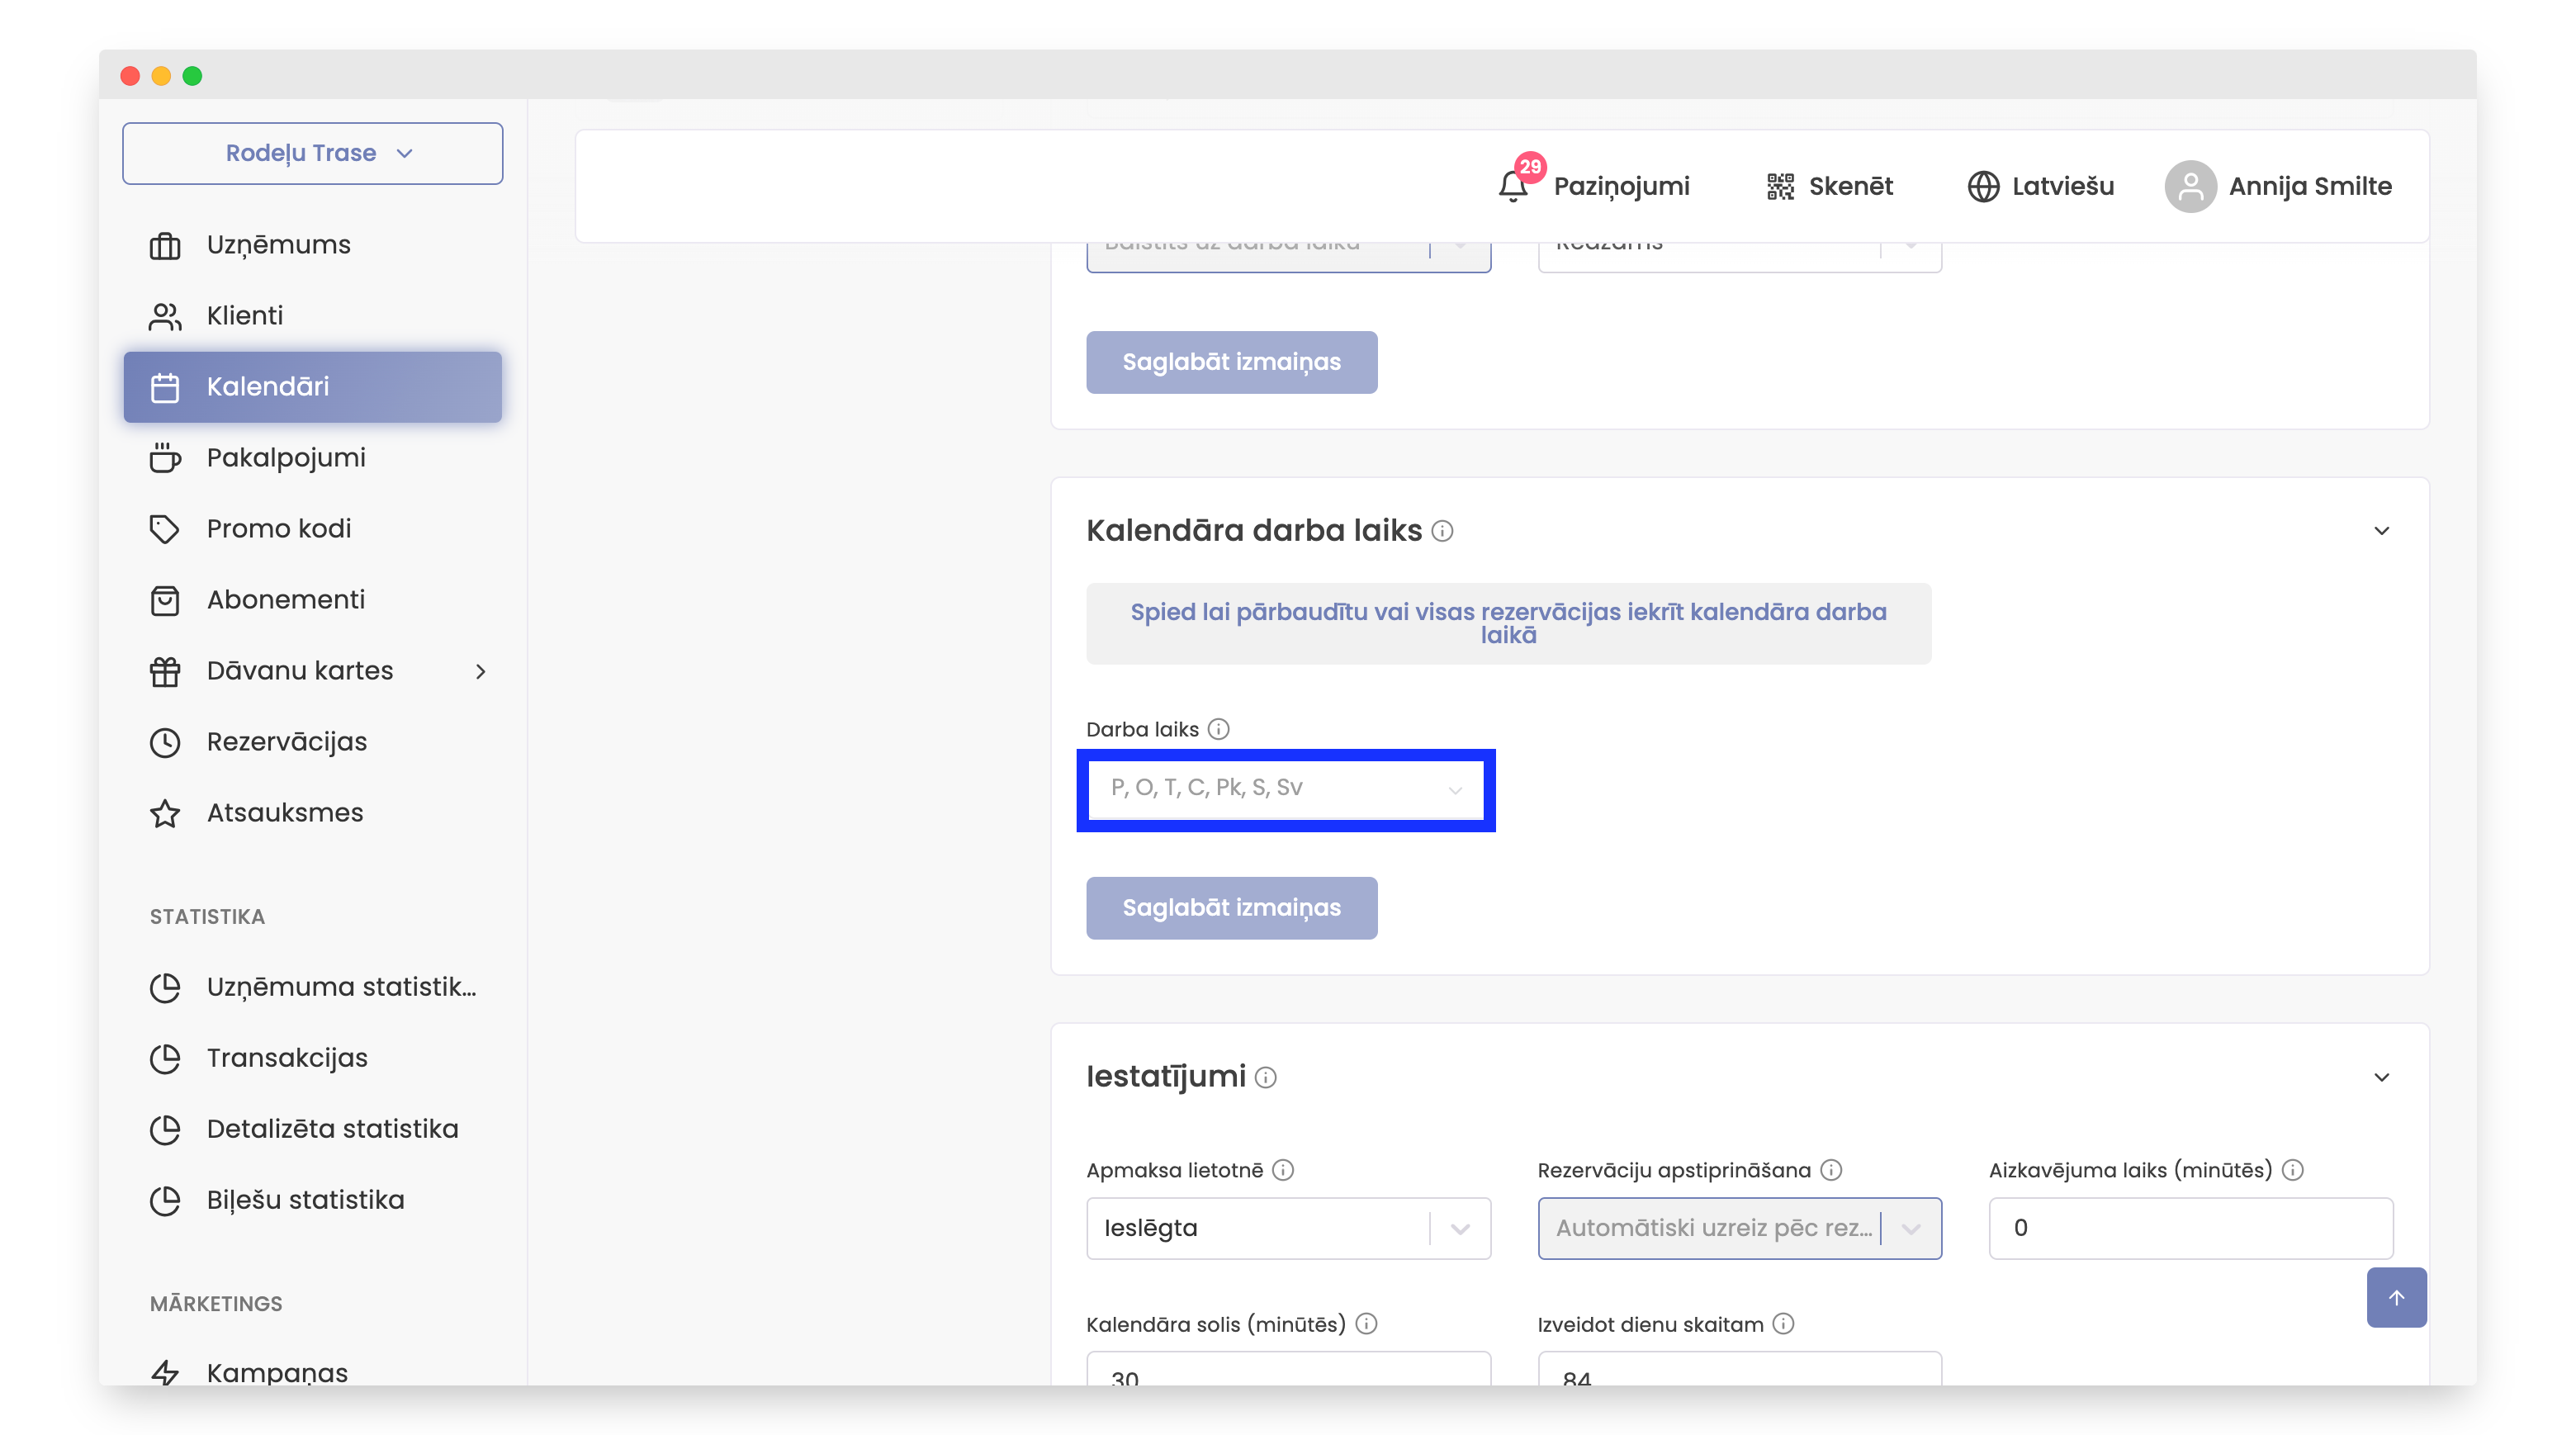Open notifications bell icon
This screenshot has width=2576, height=1435.
coord(1512,186)
